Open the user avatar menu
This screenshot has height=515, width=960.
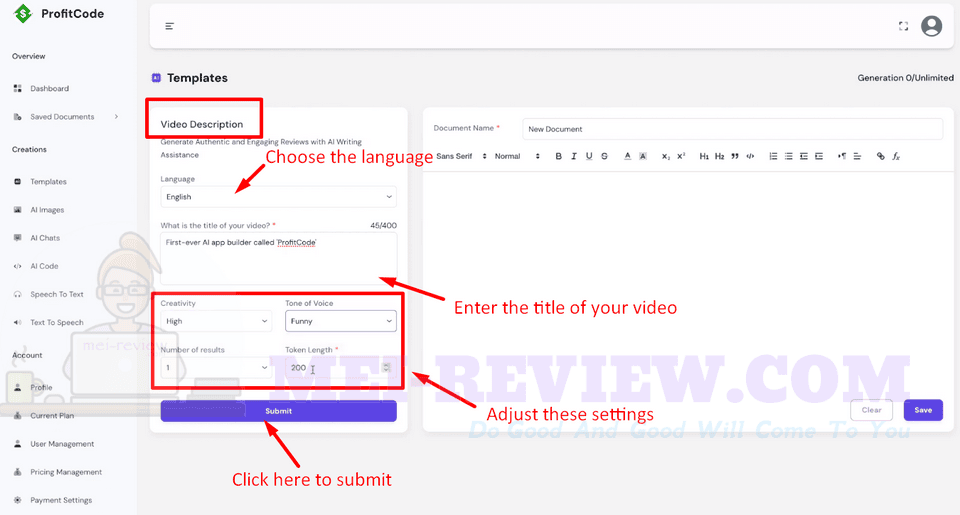pyautogui.click(x=931, y=26)
